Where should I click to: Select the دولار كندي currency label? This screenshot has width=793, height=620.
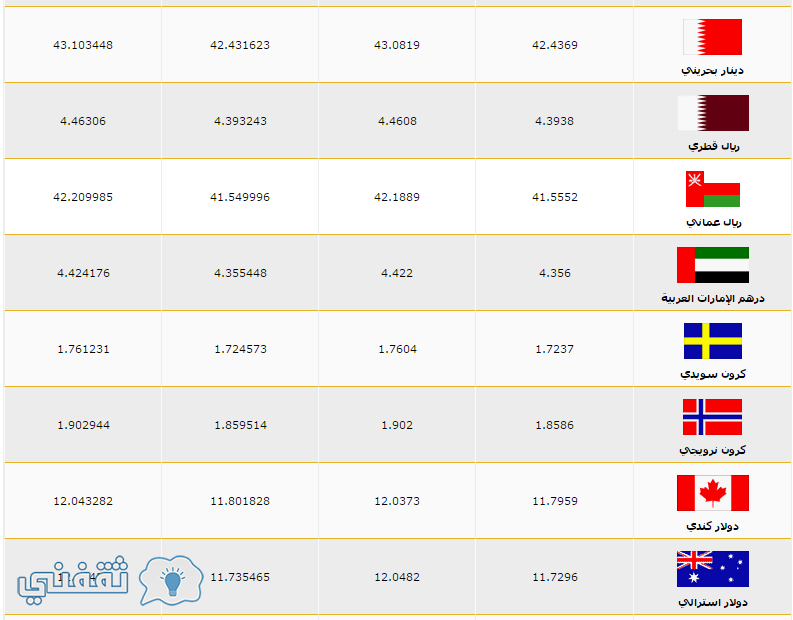point(712,526)
